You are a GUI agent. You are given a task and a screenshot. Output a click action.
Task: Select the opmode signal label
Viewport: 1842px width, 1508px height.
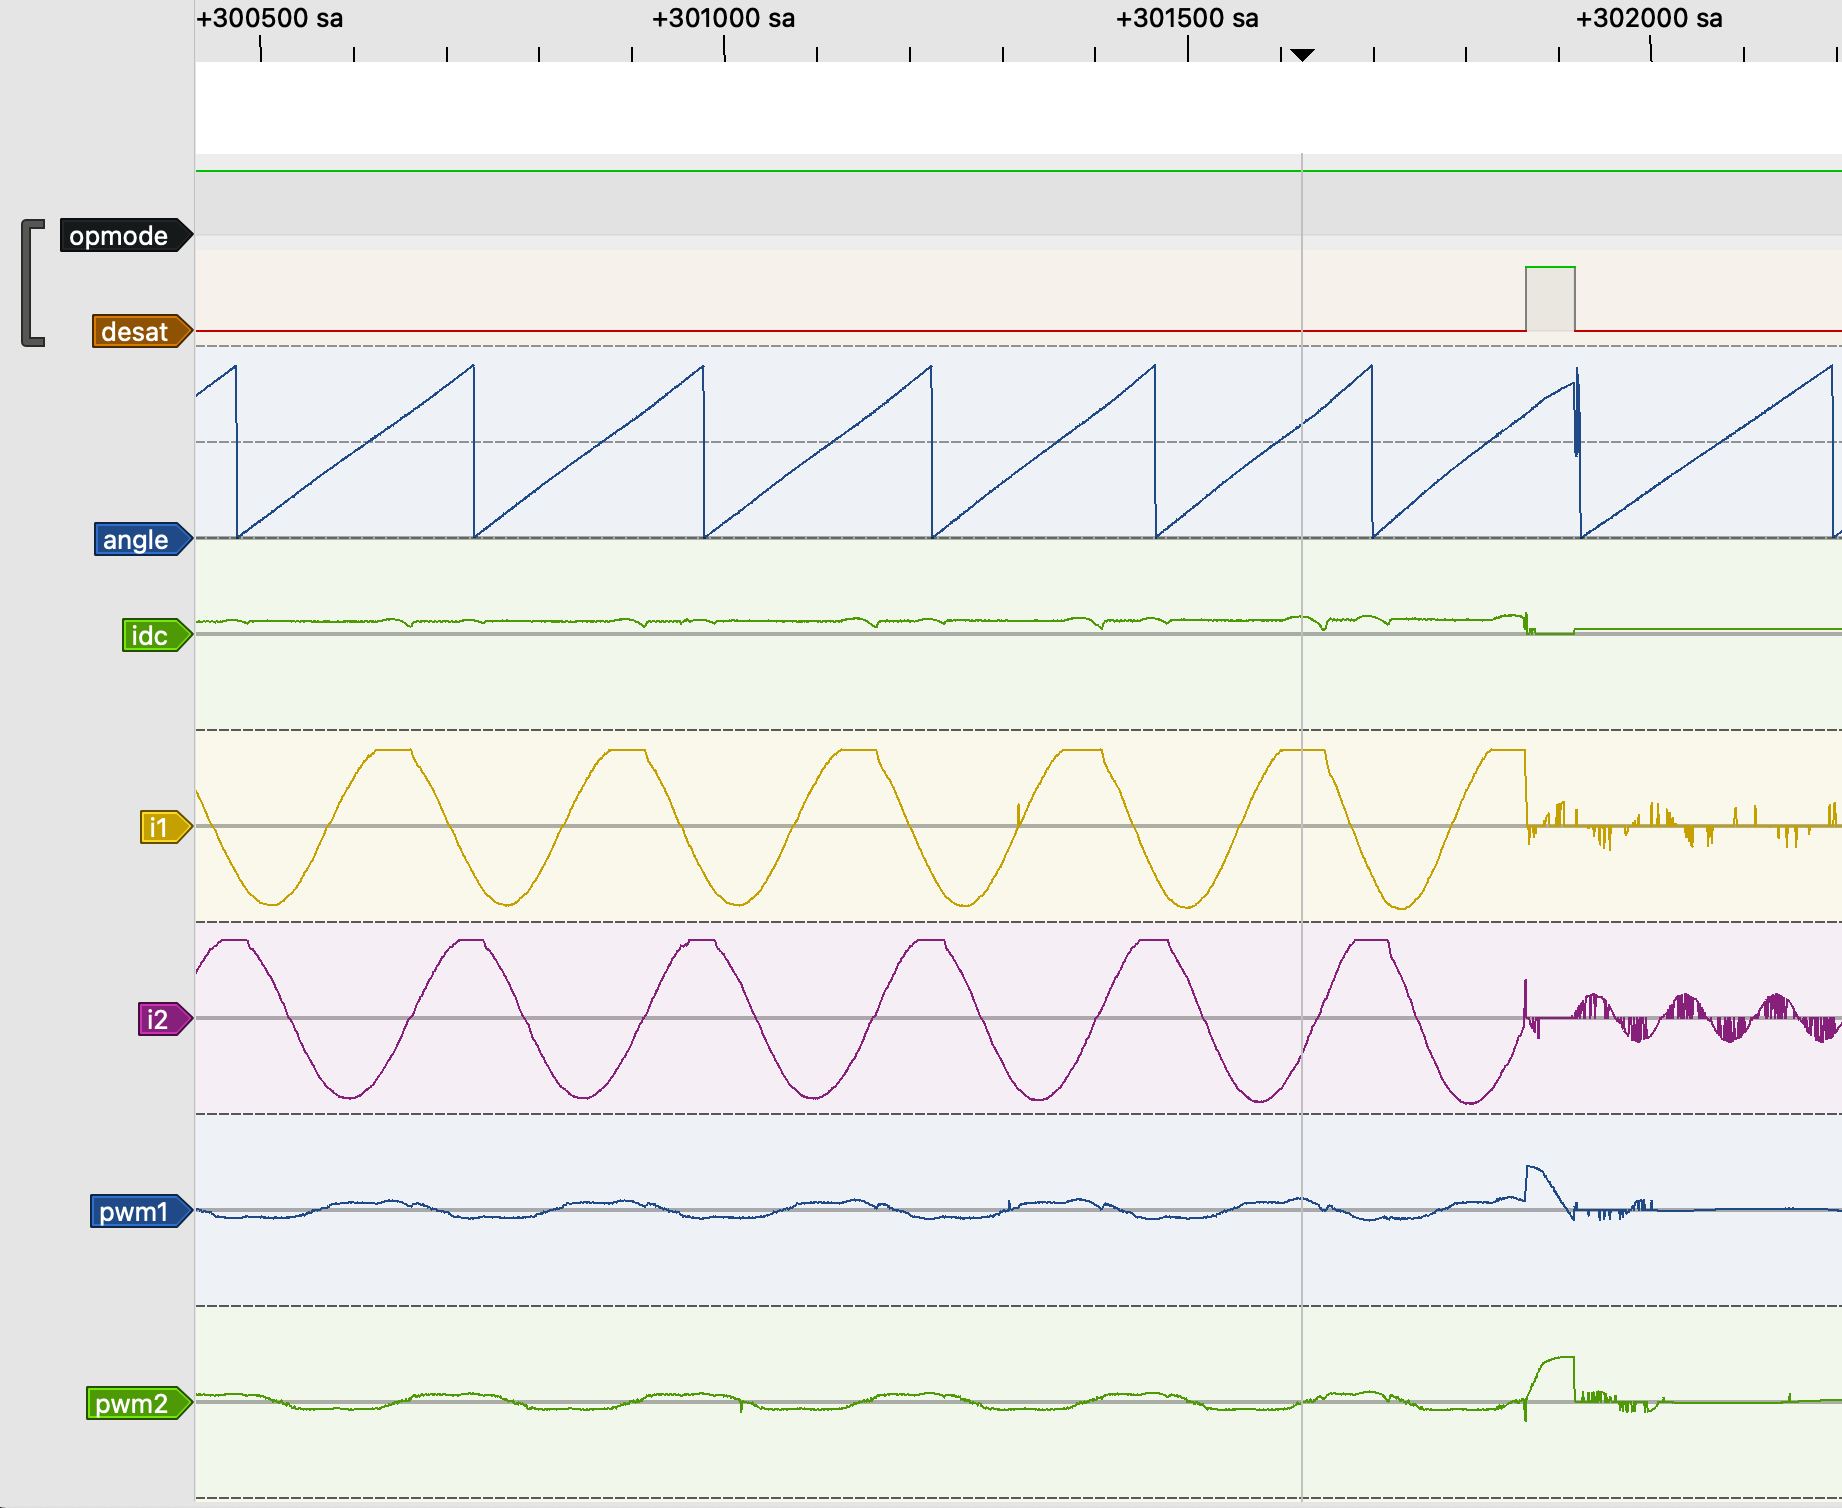click(120, 236)
